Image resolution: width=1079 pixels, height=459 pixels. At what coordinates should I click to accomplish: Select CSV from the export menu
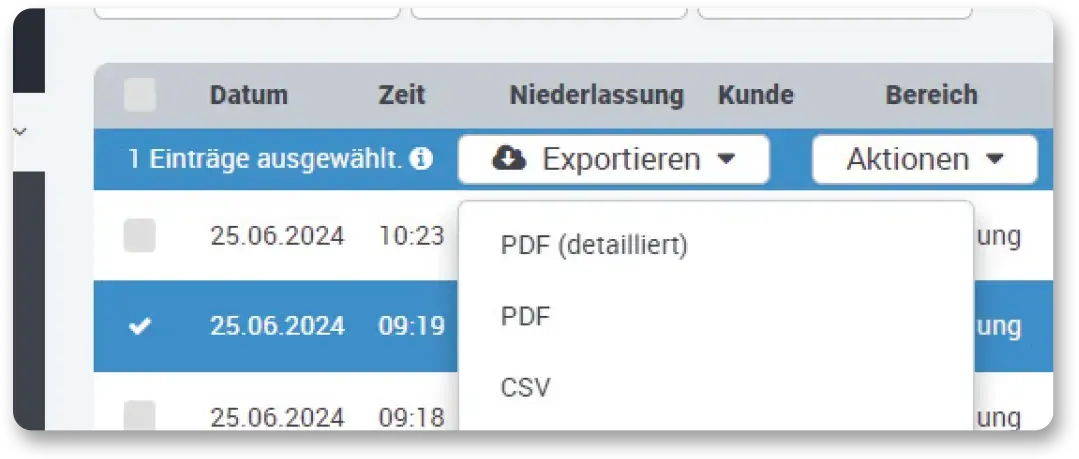(526, 387)
